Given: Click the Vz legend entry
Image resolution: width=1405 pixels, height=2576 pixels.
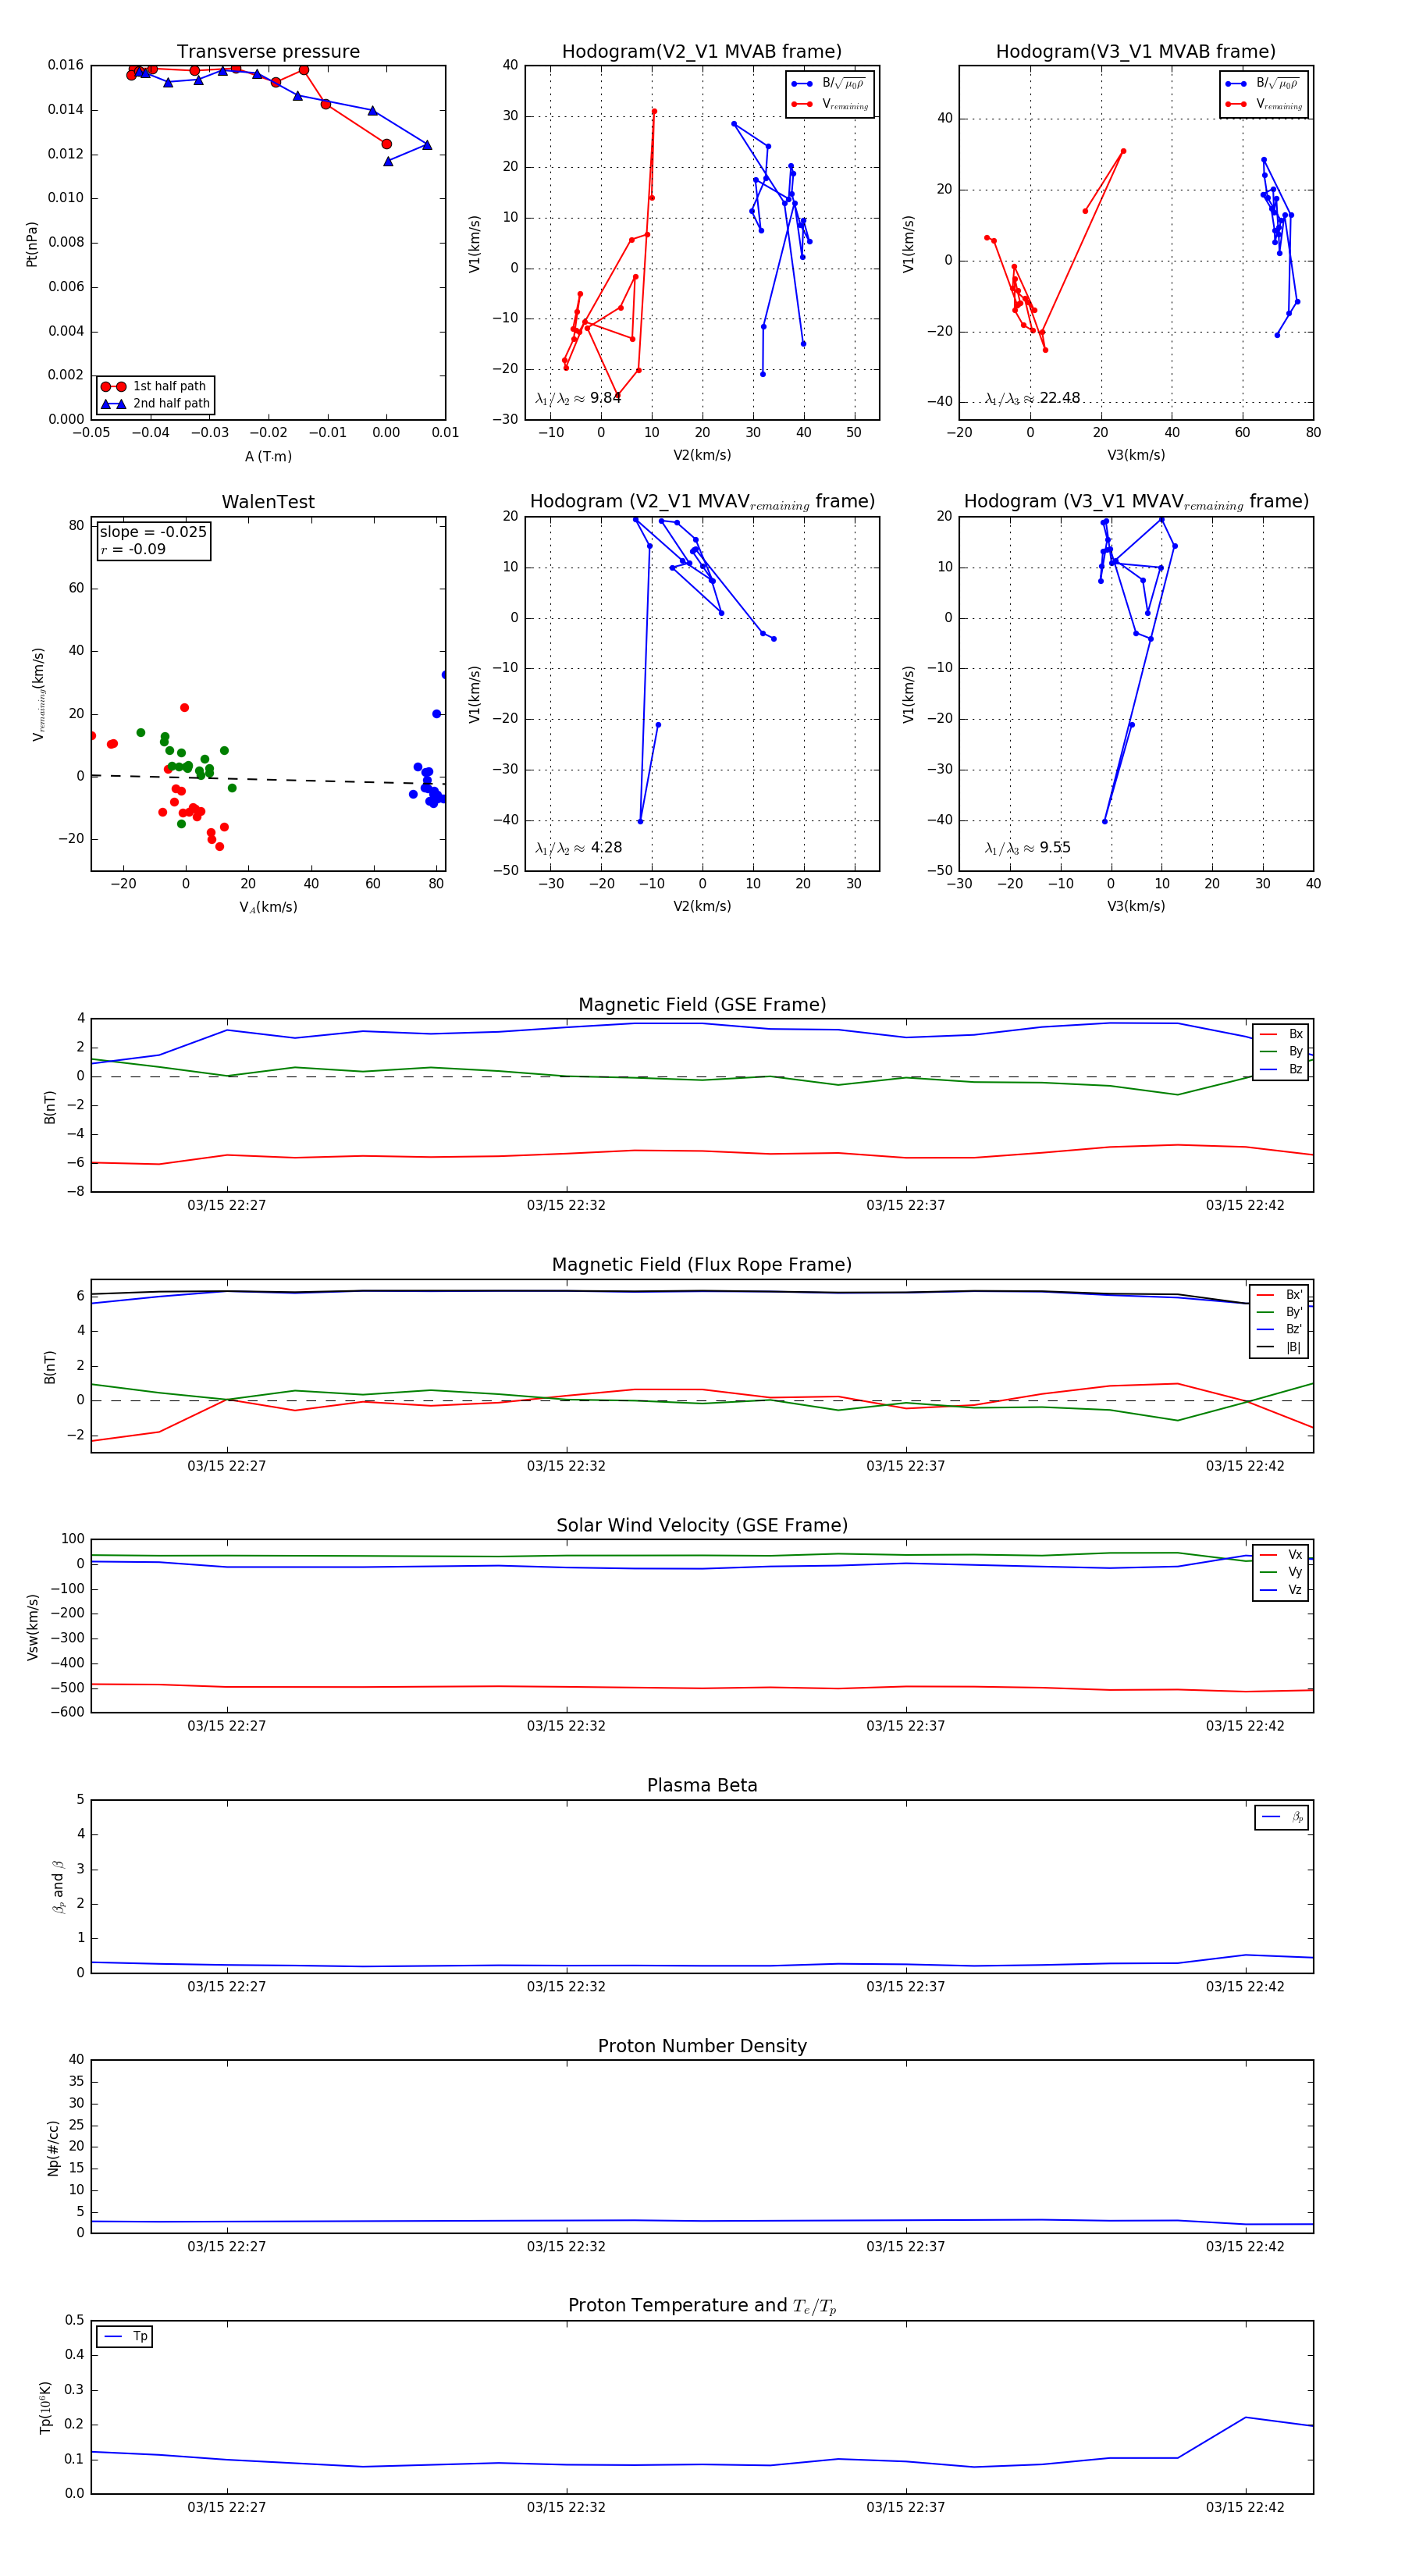Looking at the screenshot, I should pos(1281,1590).
